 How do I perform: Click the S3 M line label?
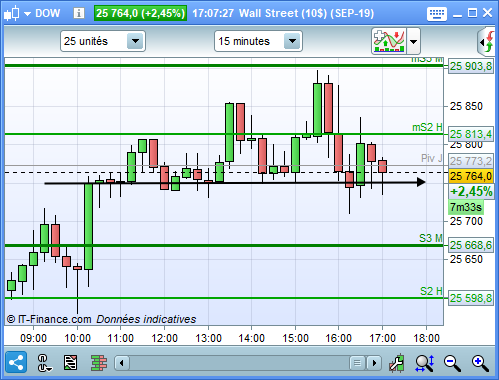(x=431, y=238)
